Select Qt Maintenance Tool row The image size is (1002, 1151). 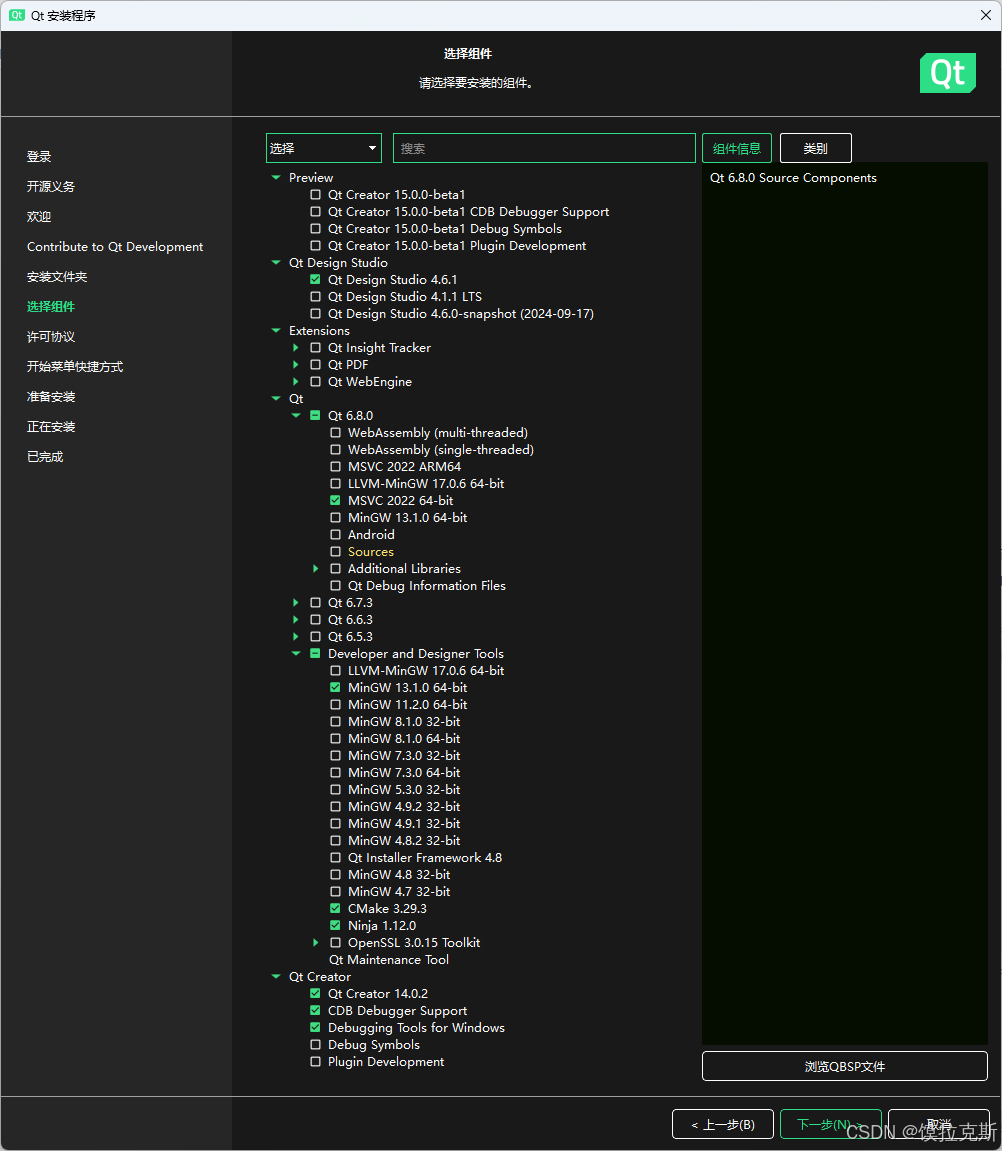(x=388, y=959)
